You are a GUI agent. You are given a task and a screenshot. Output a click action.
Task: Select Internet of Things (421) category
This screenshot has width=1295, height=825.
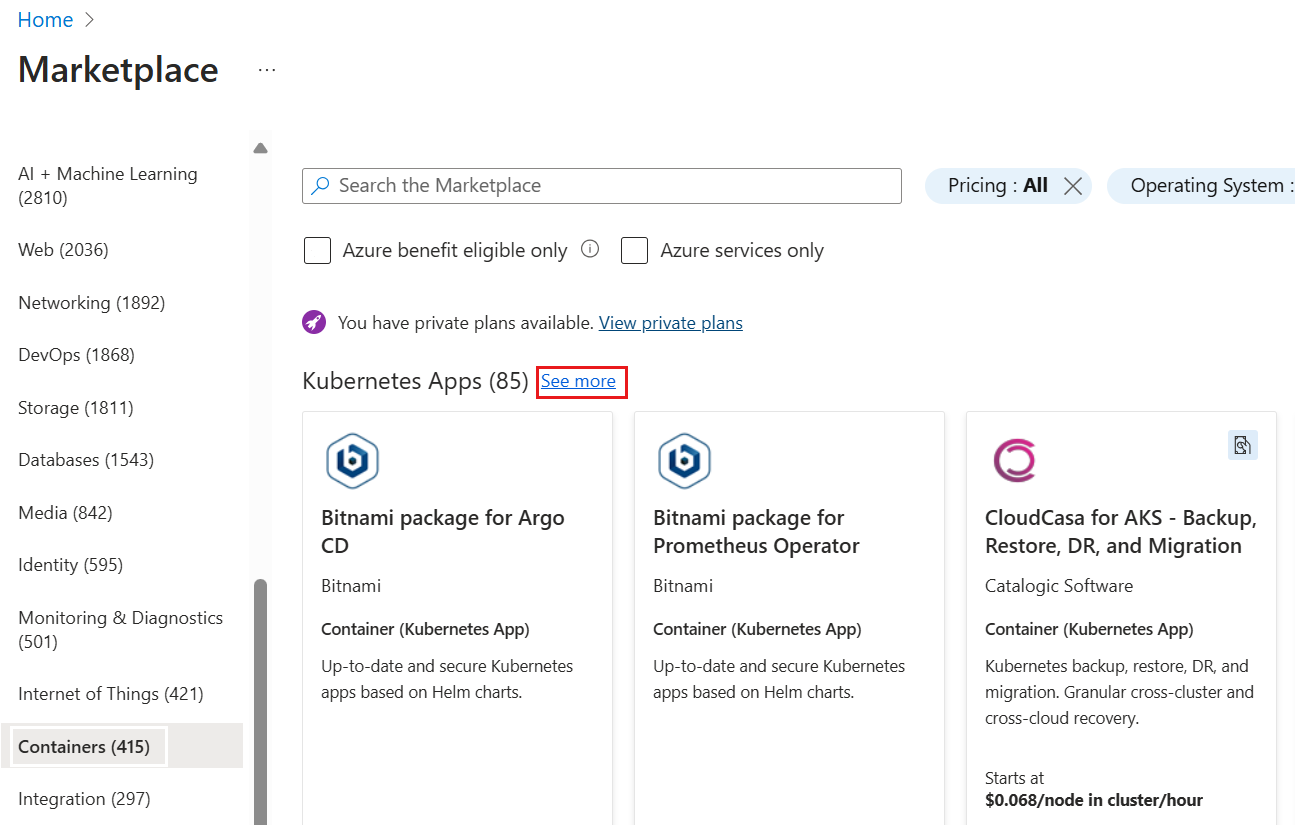(110, 694)
